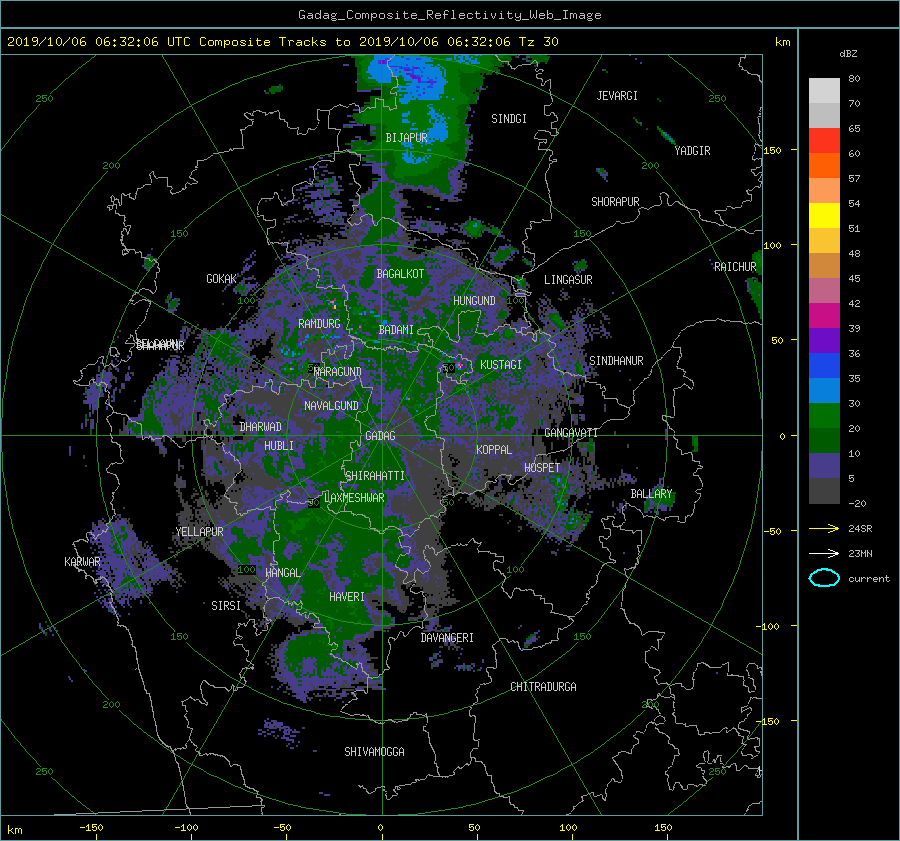The image size is (900, 841).
Task: Click the 'YADGIR' city label
Action: pyautogui.click(x=692, y=151)
